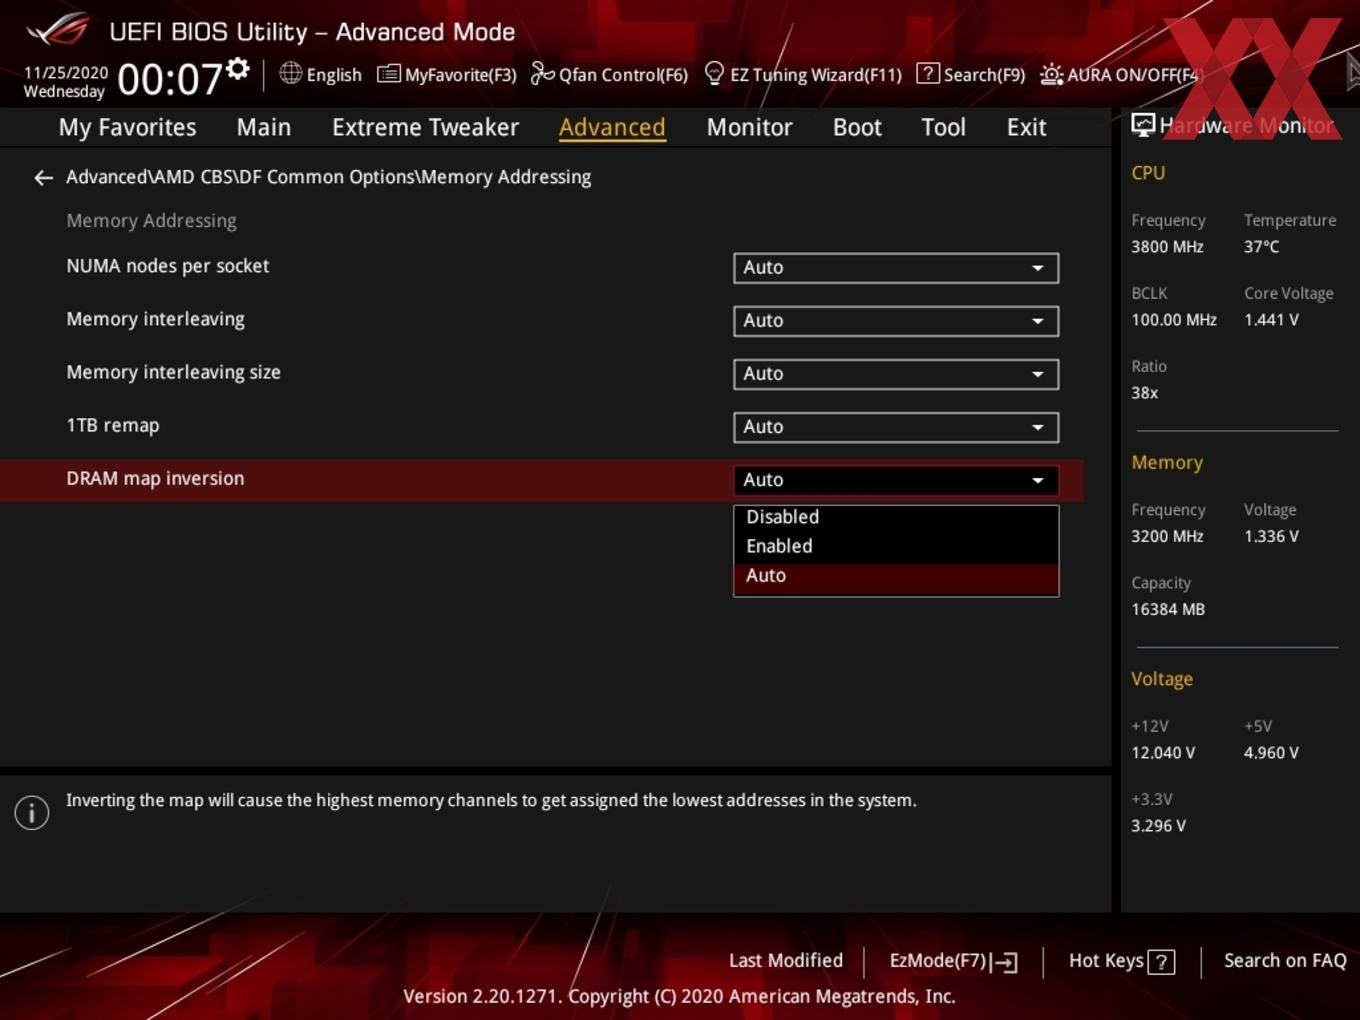Click the version copyright line
This screenshot has width=1360, height=1020.
pos(679,996)
